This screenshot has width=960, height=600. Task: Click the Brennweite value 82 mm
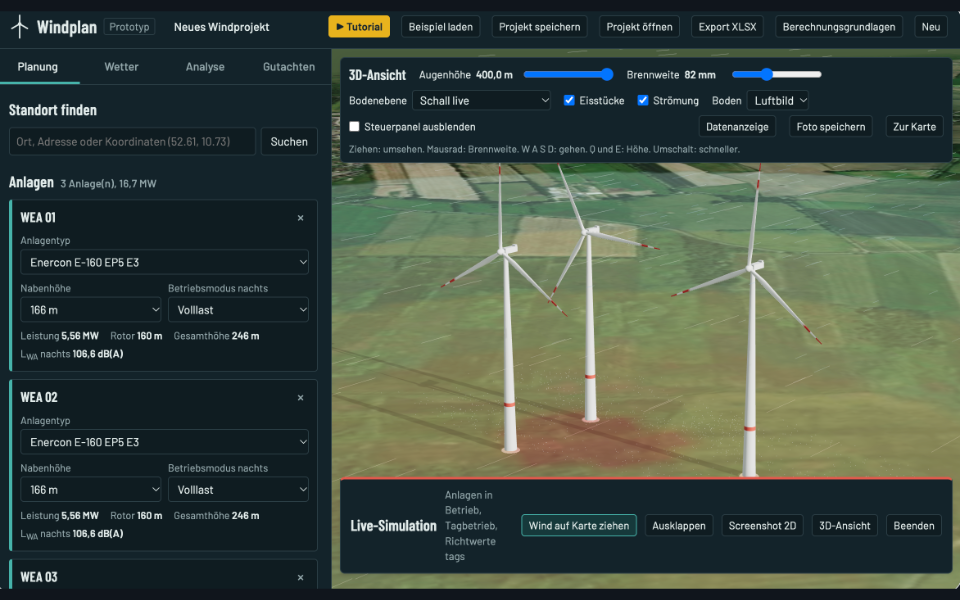pos(700,75)
